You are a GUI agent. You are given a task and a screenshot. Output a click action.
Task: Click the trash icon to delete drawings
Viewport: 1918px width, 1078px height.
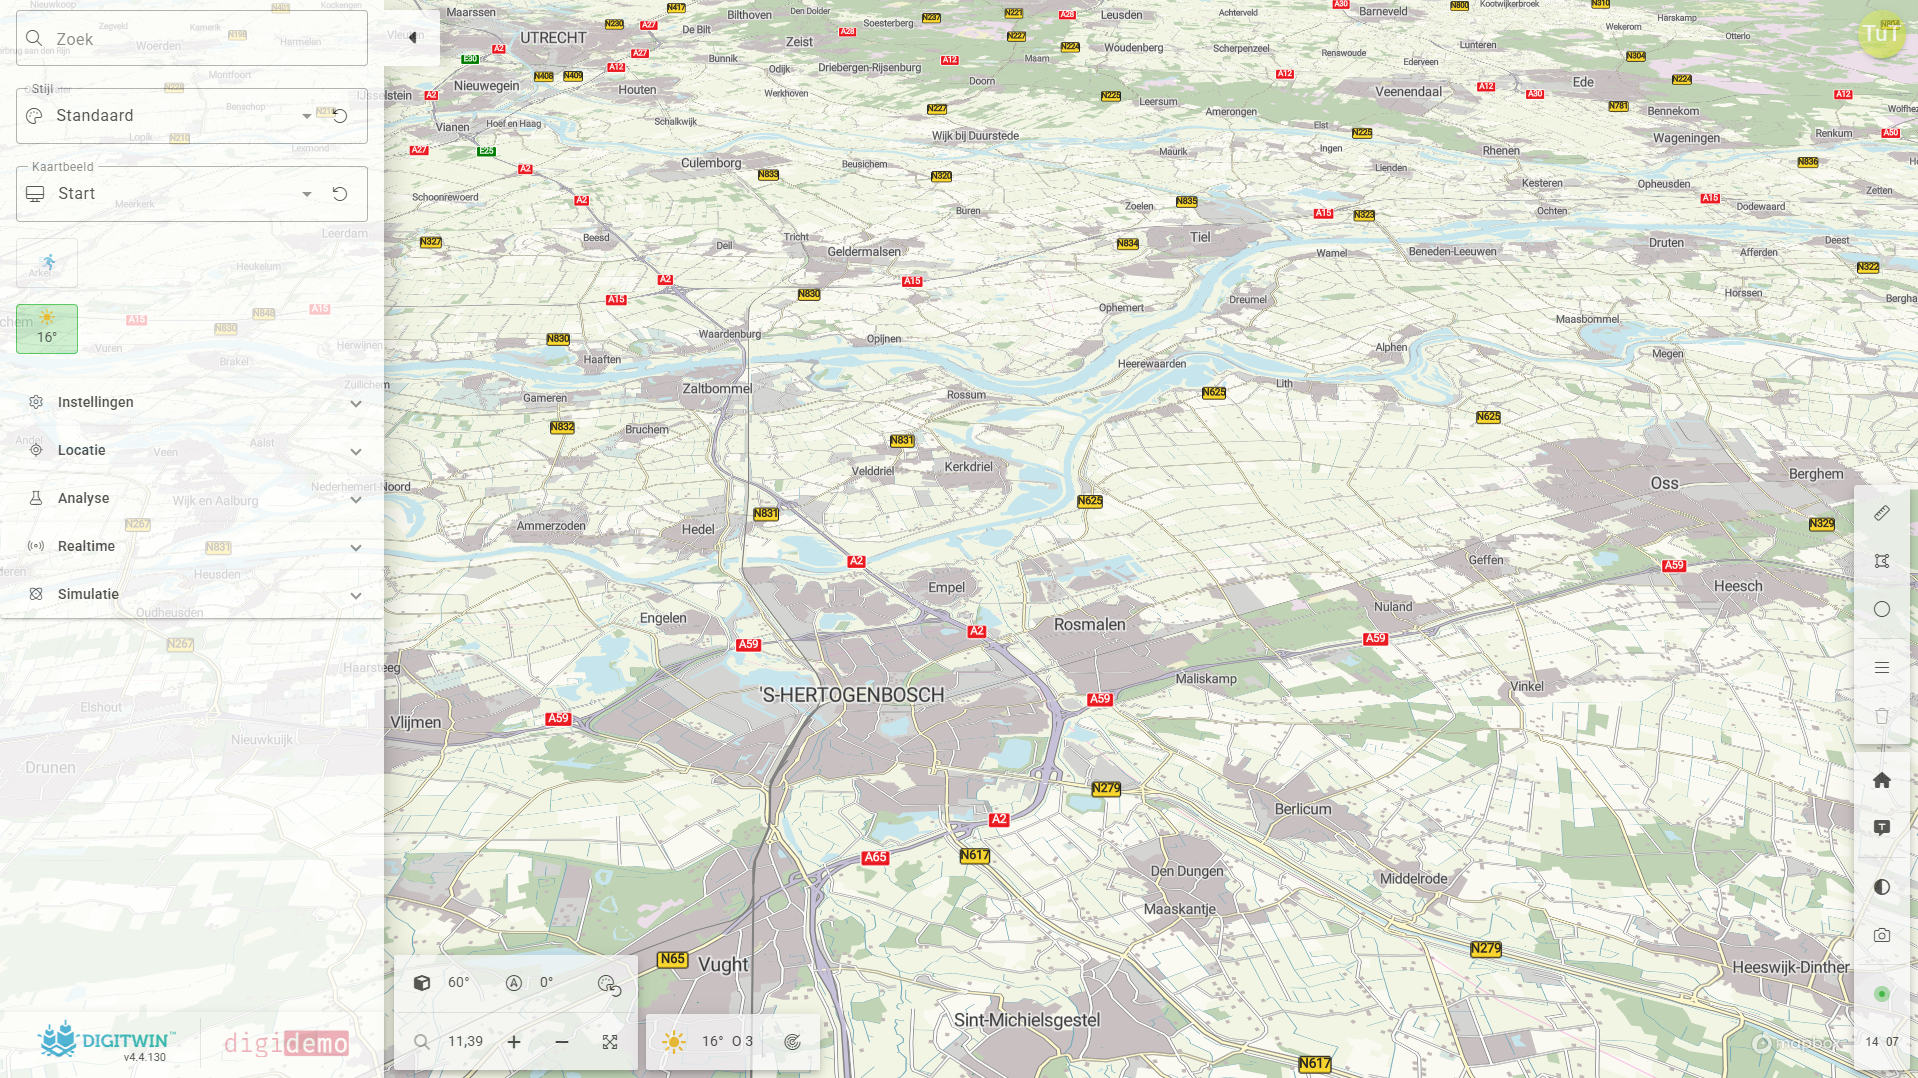click(x=1882, y=716)
